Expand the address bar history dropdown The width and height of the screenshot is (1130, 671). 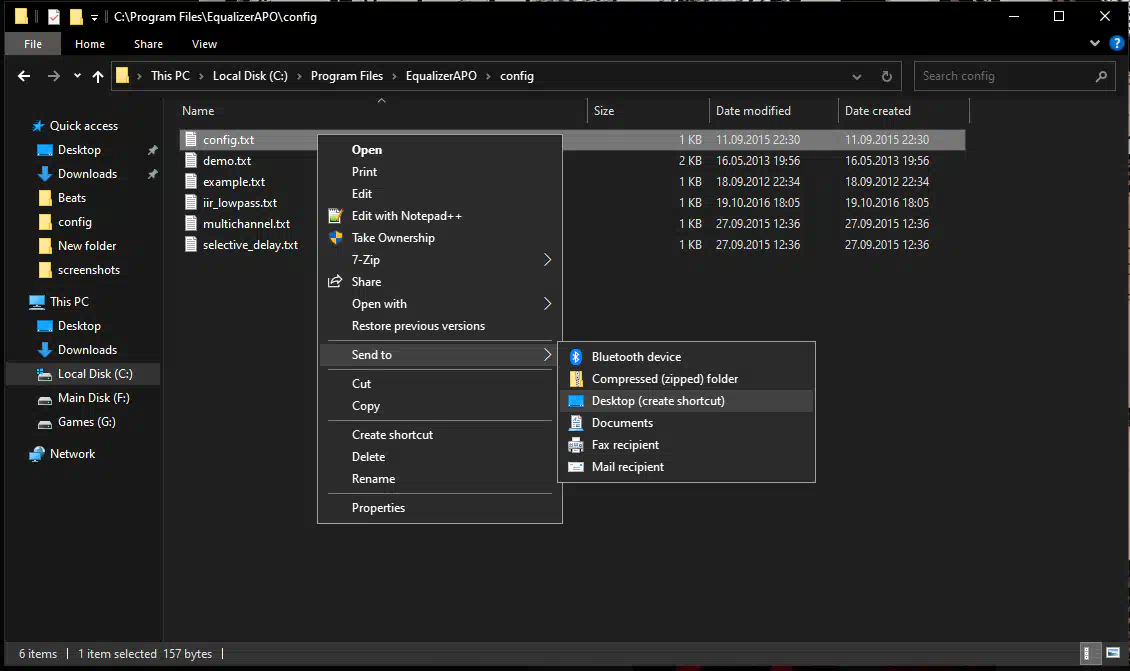coord(857,76)
